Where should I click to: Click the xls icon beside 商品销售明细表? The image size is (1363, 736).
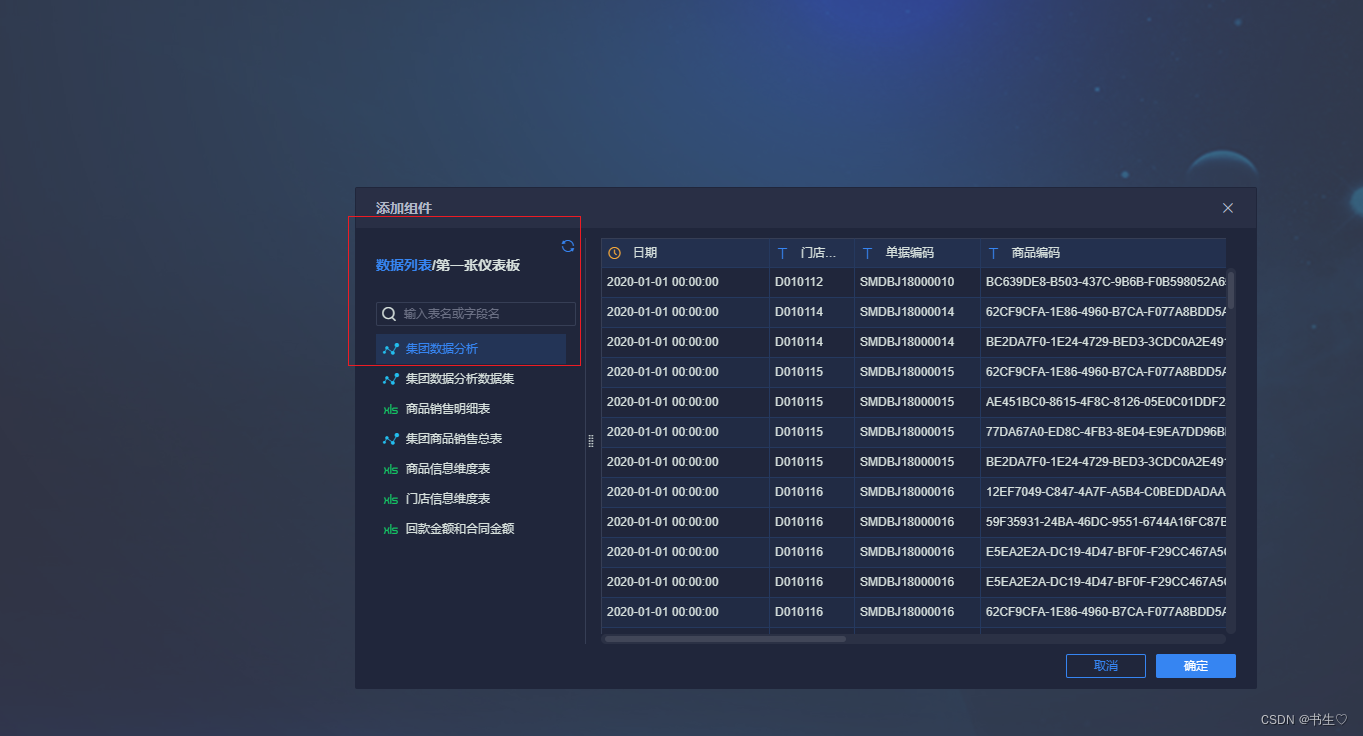[x=391, y=409]
